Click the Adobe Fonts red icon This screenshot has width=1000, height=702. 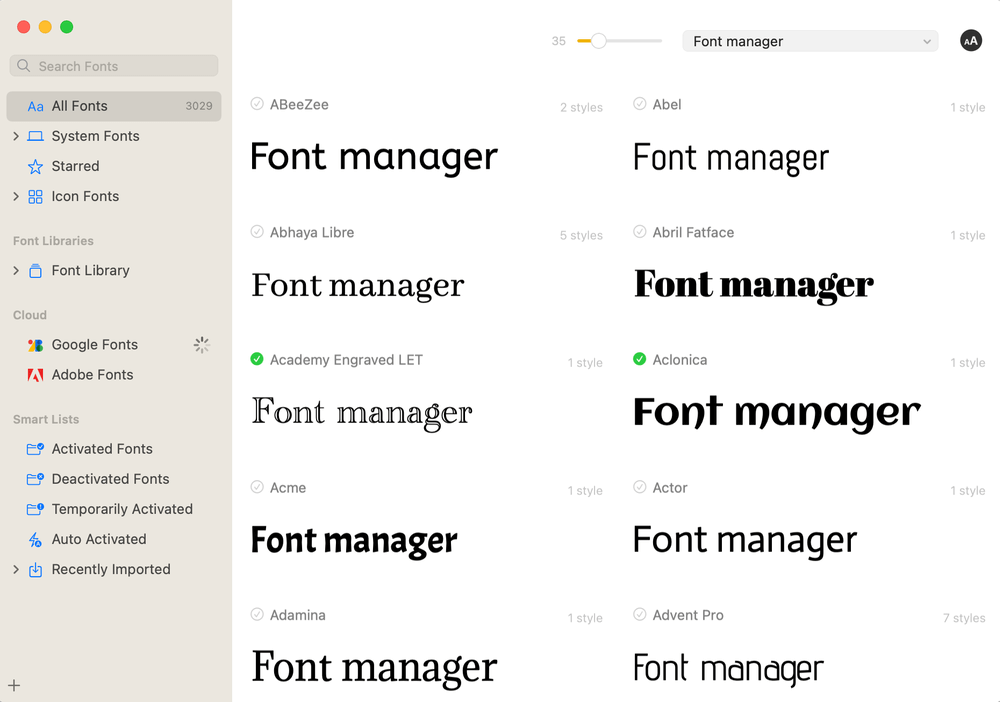click(35, 375)
